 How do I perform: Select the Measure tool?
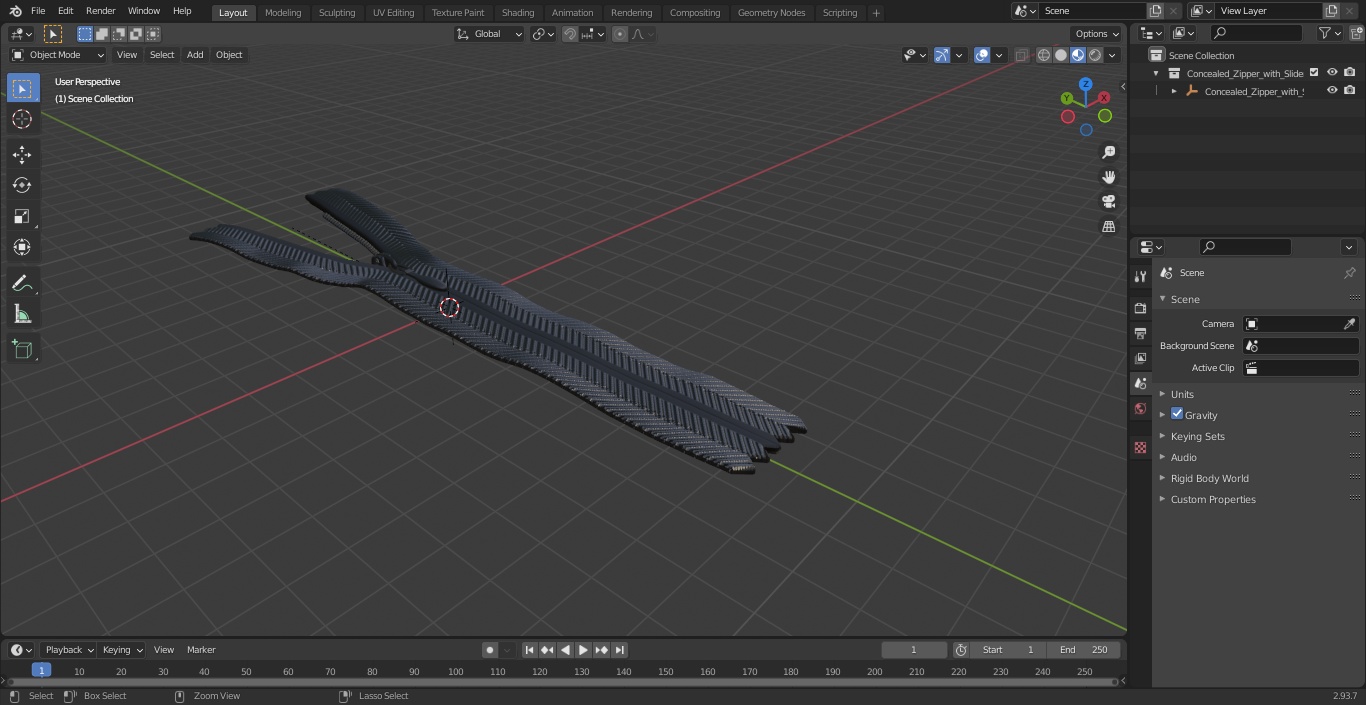22,315
